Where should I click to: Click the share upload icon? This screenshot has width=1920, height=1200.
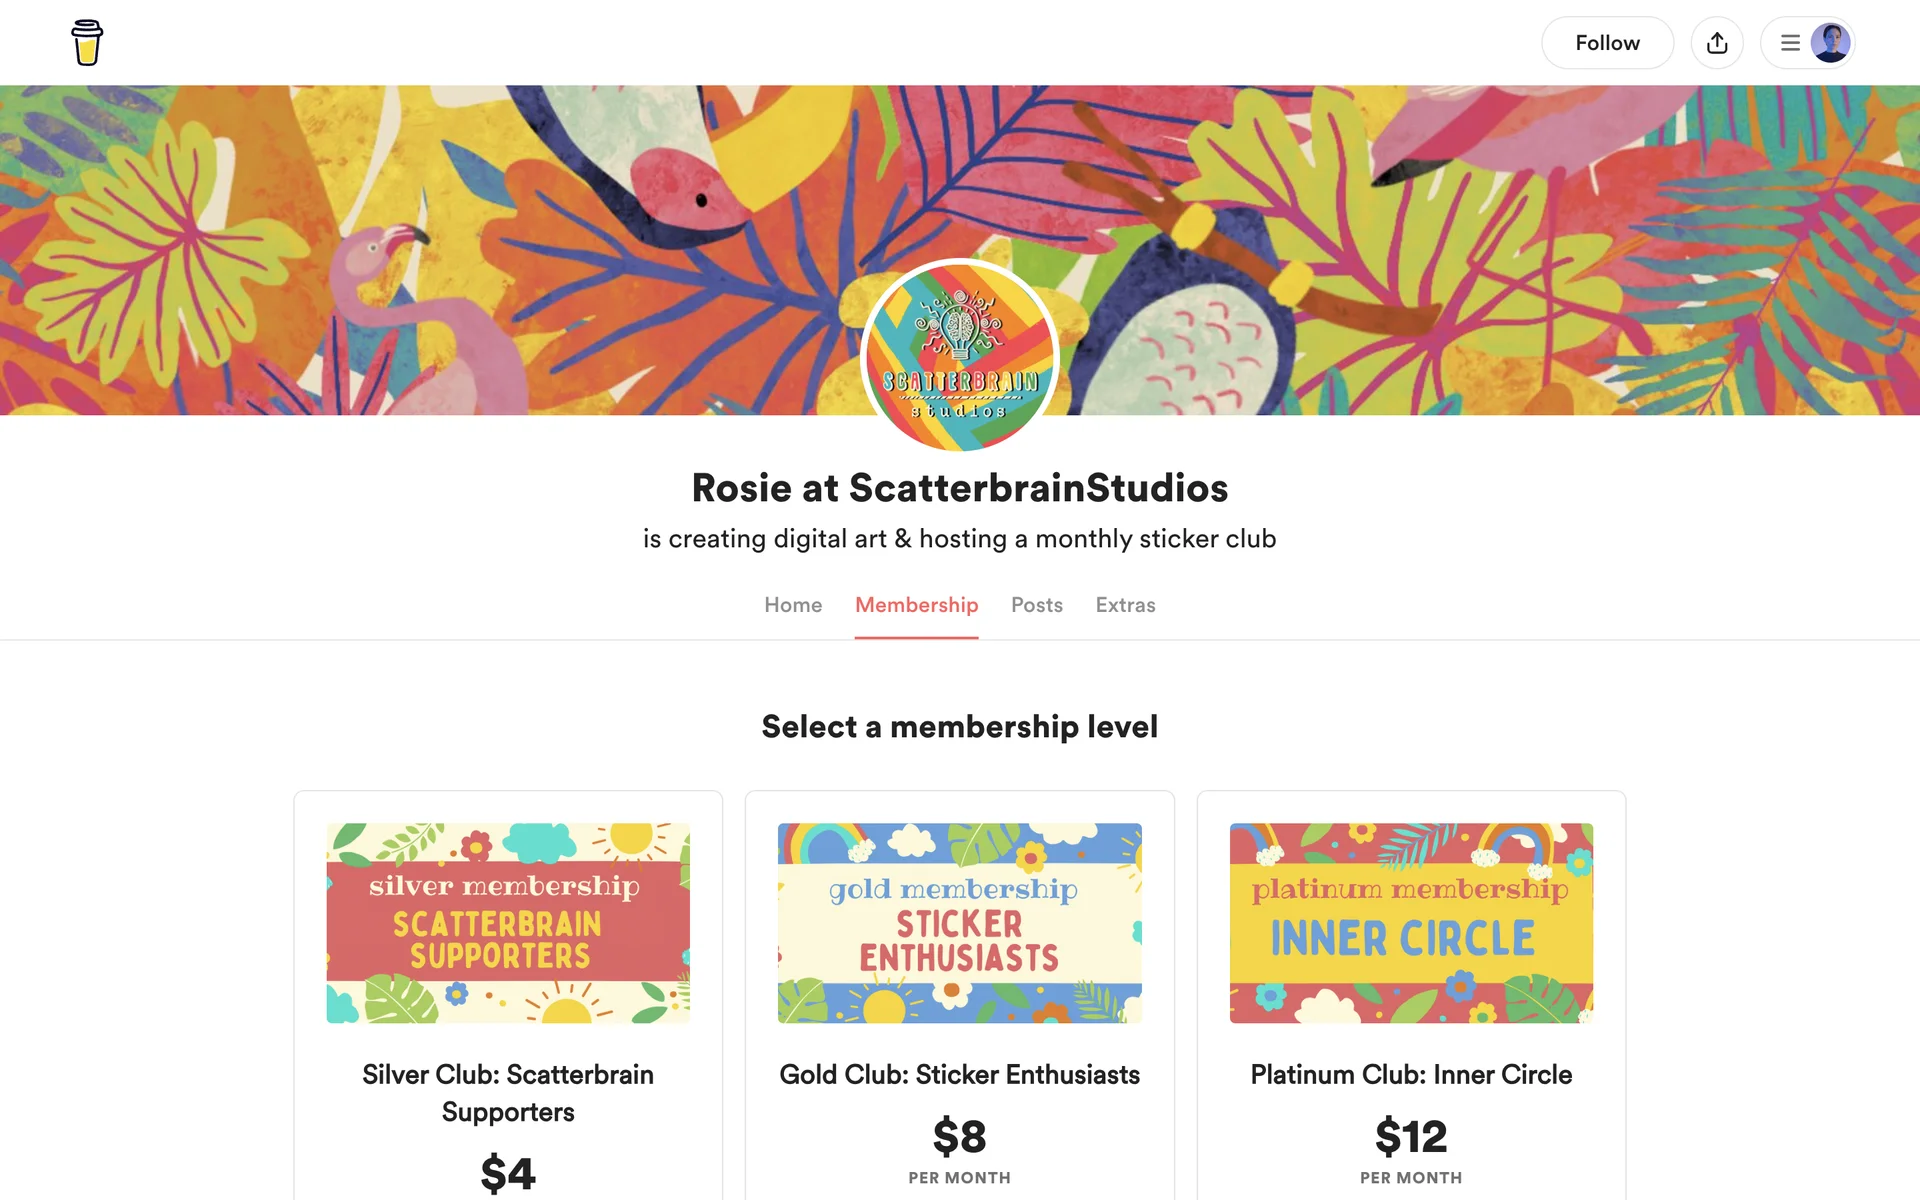pos(1716,43)
